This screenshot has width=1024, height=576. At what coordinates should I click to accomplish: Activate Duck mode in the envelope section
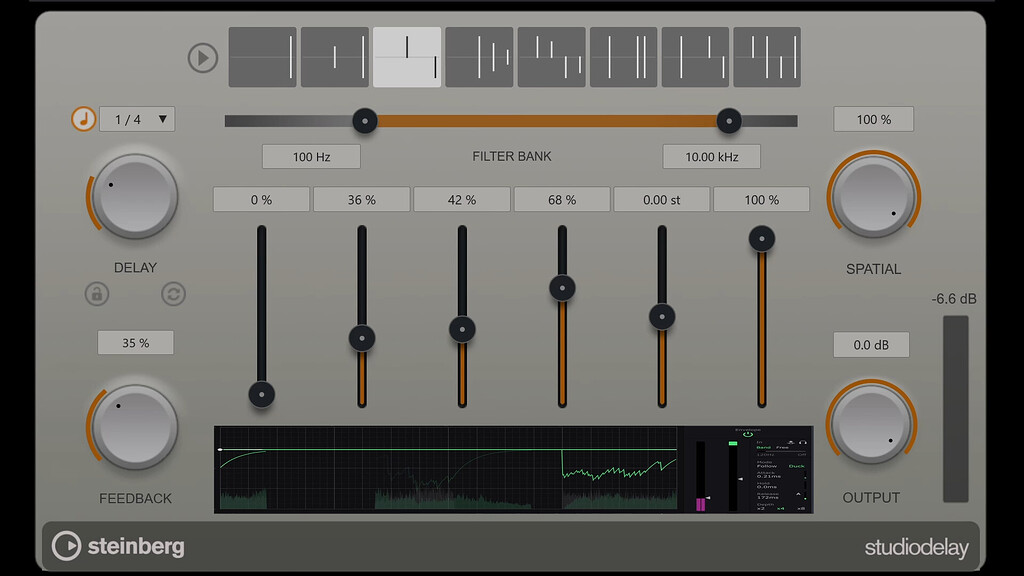(x=796, y=467)
